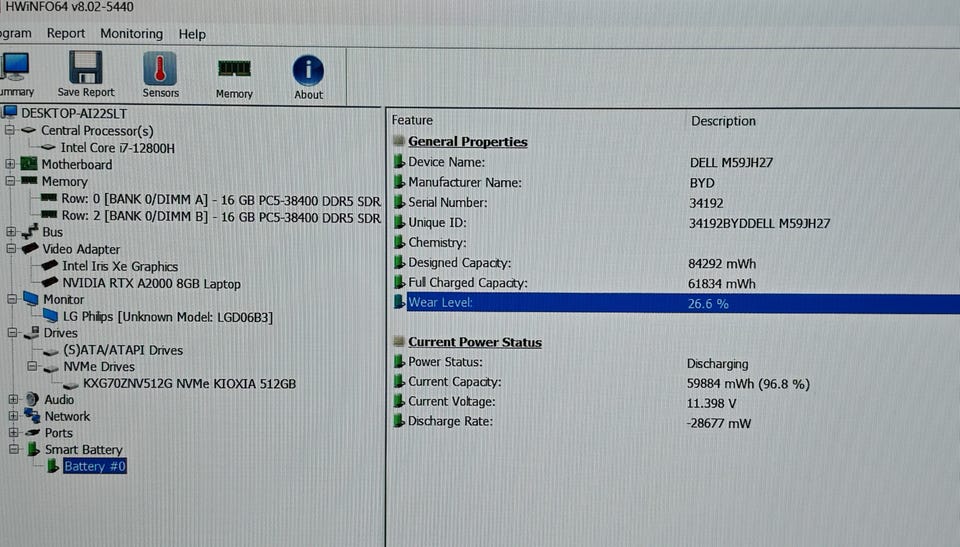This screenshot has height=547, width=960.
Task: Collapse the Drives tree node
Action: coord(12,333)
